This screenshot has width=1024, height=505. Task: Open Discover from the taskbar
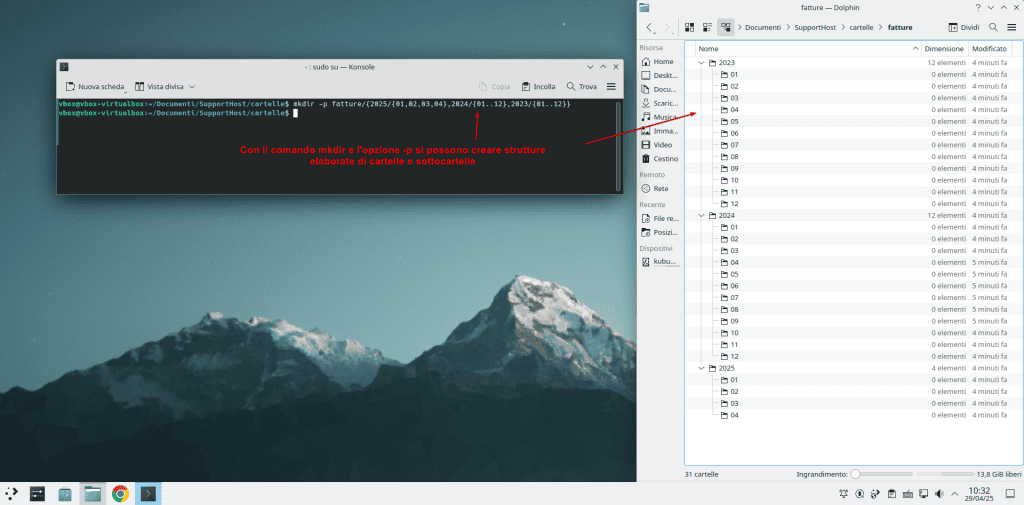pos(65,494)
